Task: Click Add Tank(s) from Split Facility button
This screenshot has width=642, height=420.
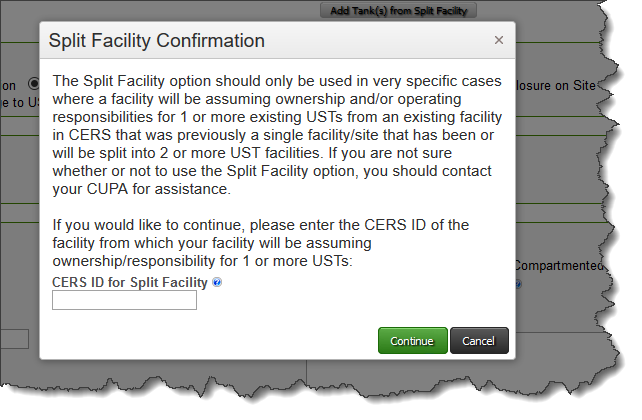Action: click(398, 10)
